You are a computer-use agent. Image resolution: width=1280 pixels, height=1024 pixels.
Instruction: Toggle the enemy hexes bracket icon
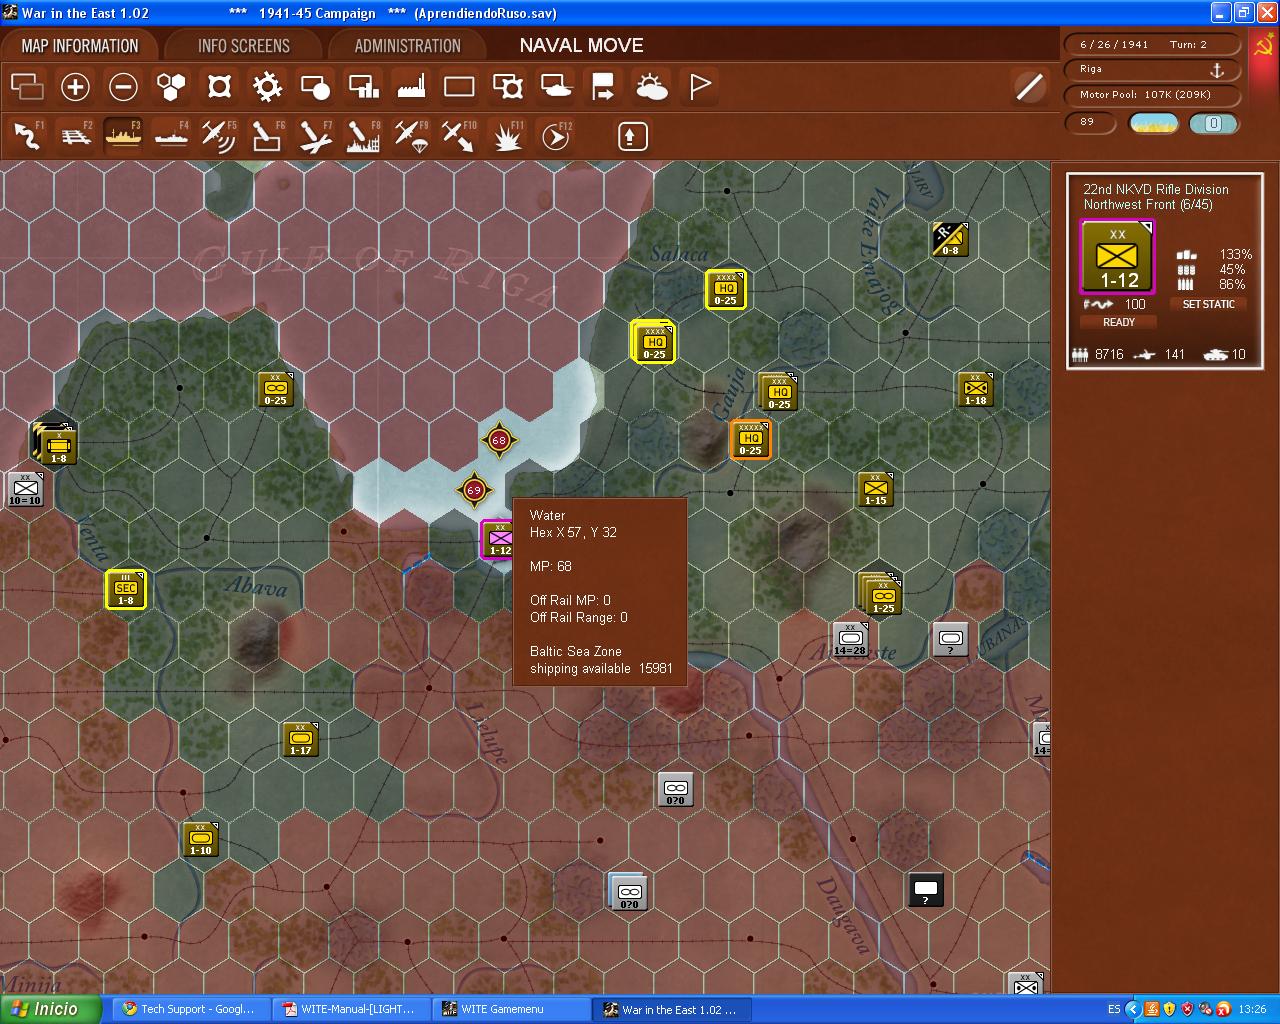(219, 87)
